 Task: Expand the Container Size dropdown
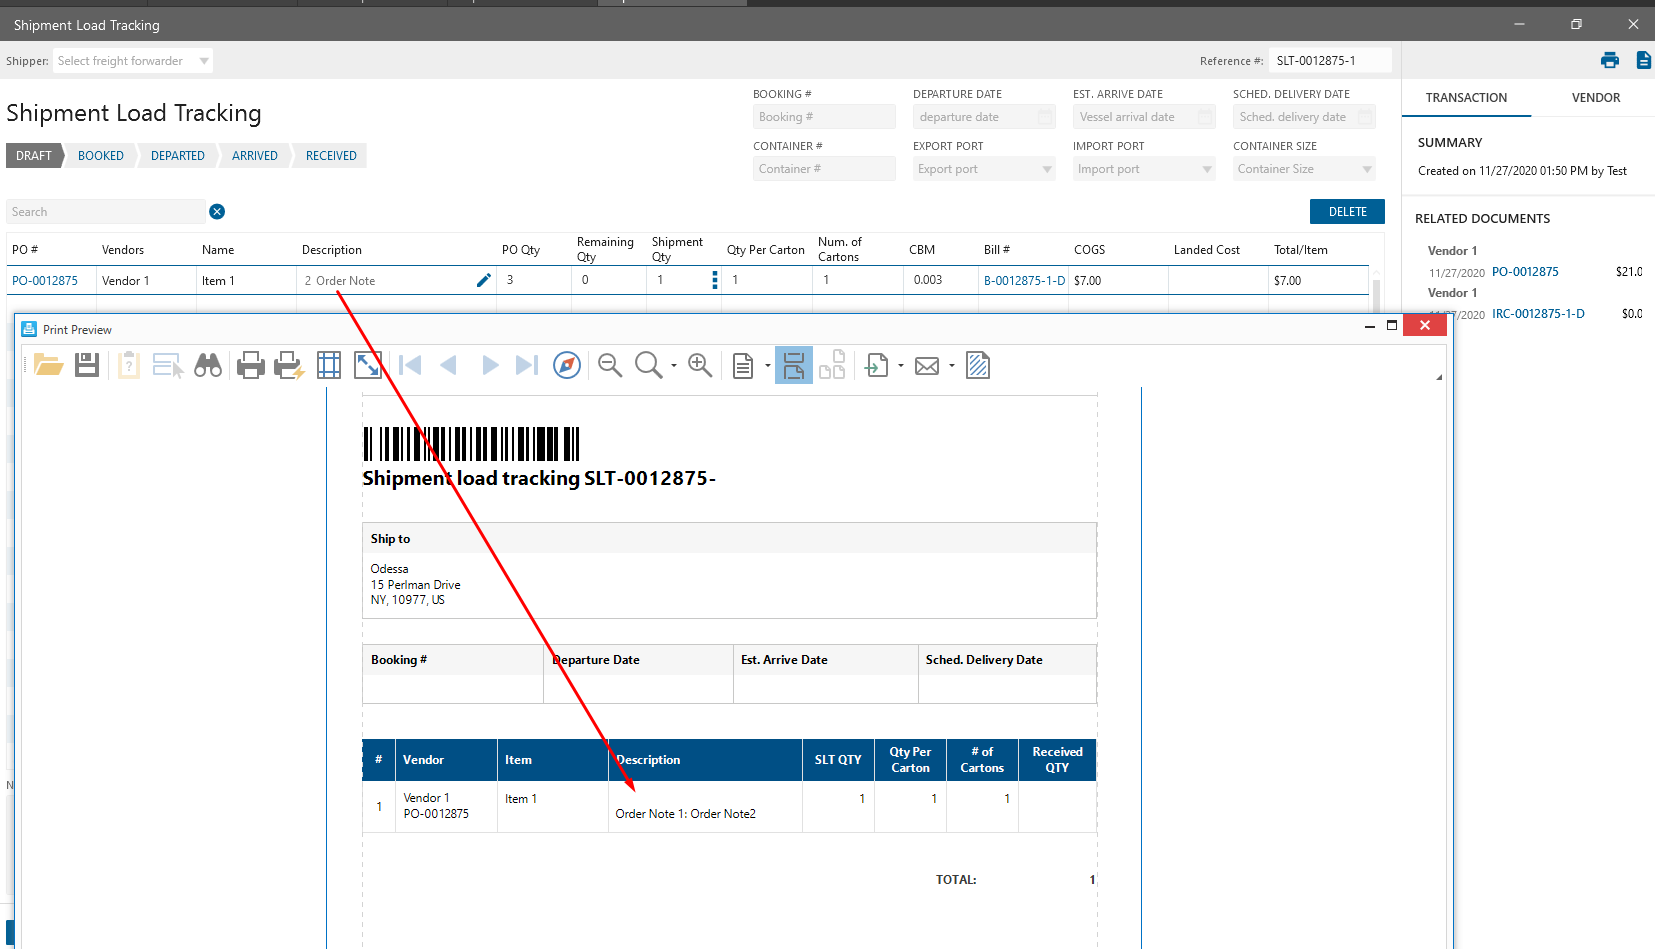click(x=1367, y=169)
